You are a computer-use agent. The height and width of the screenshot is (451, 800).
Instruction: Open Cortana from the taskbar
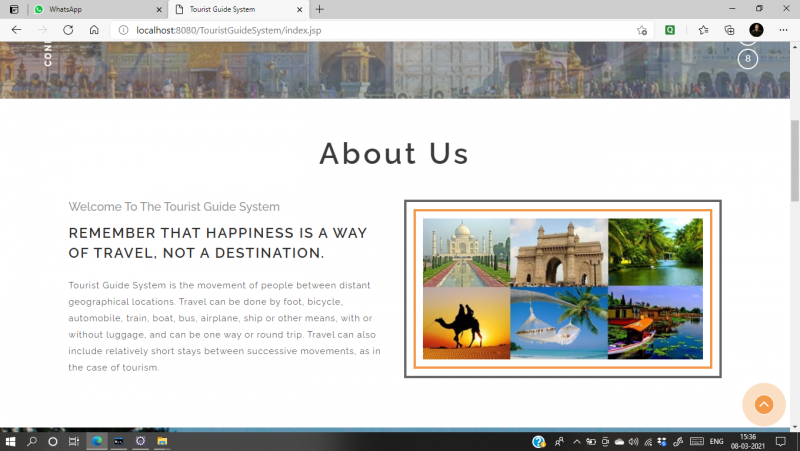(53, 441)
